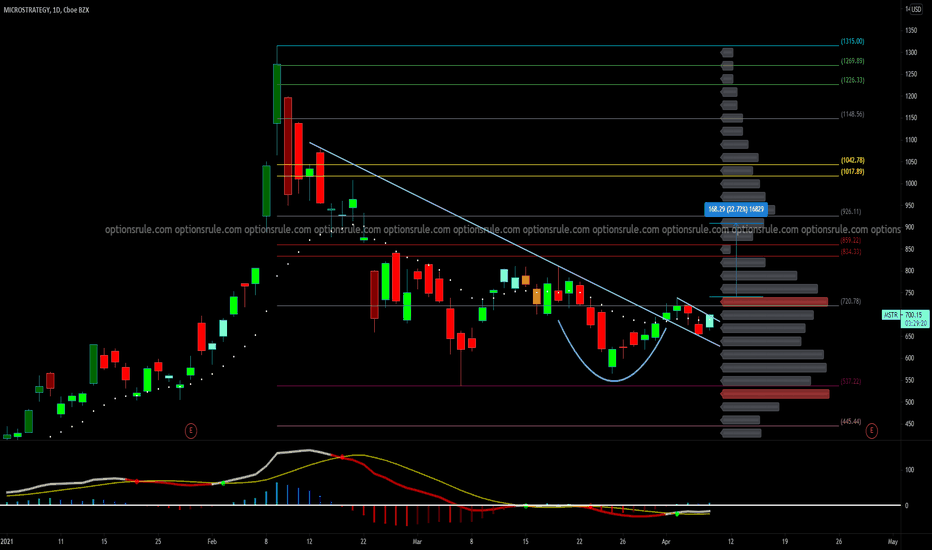Viewport: 932px width, 550px height.
Task: Click the 800 price axis label
Action: (909, 271)
